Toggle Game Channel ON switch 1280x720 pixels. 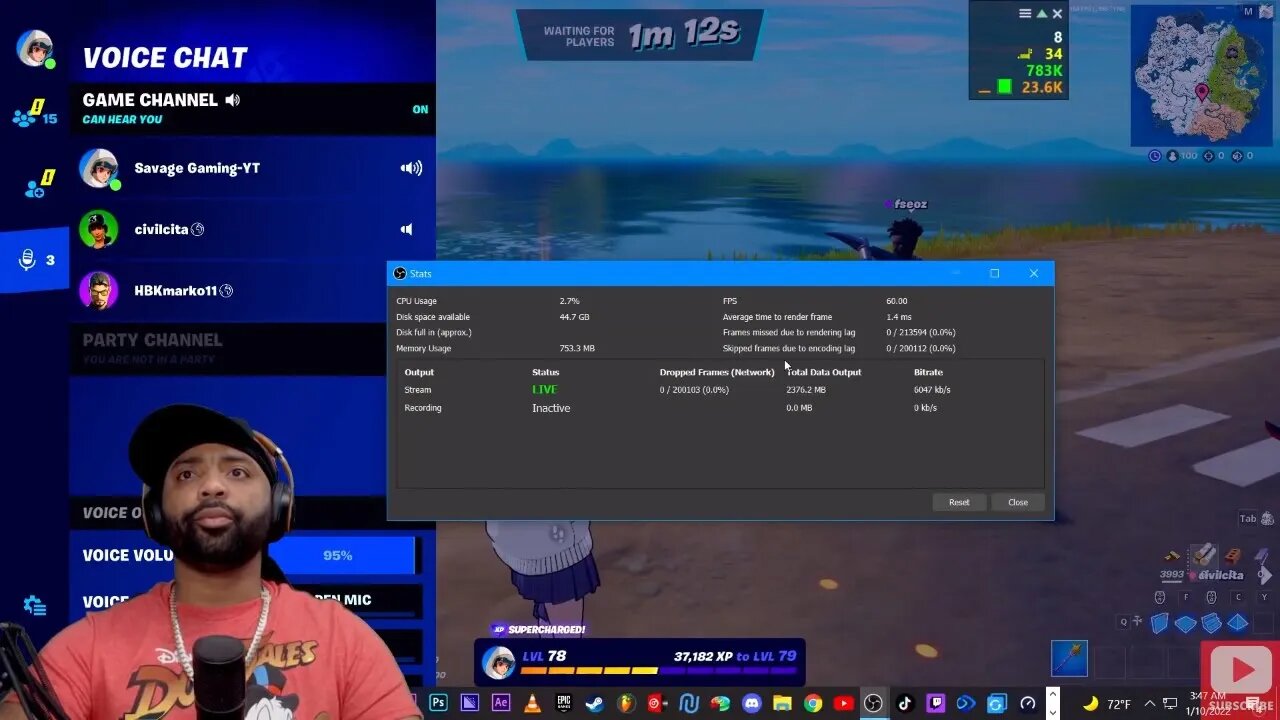pos(420,109)
